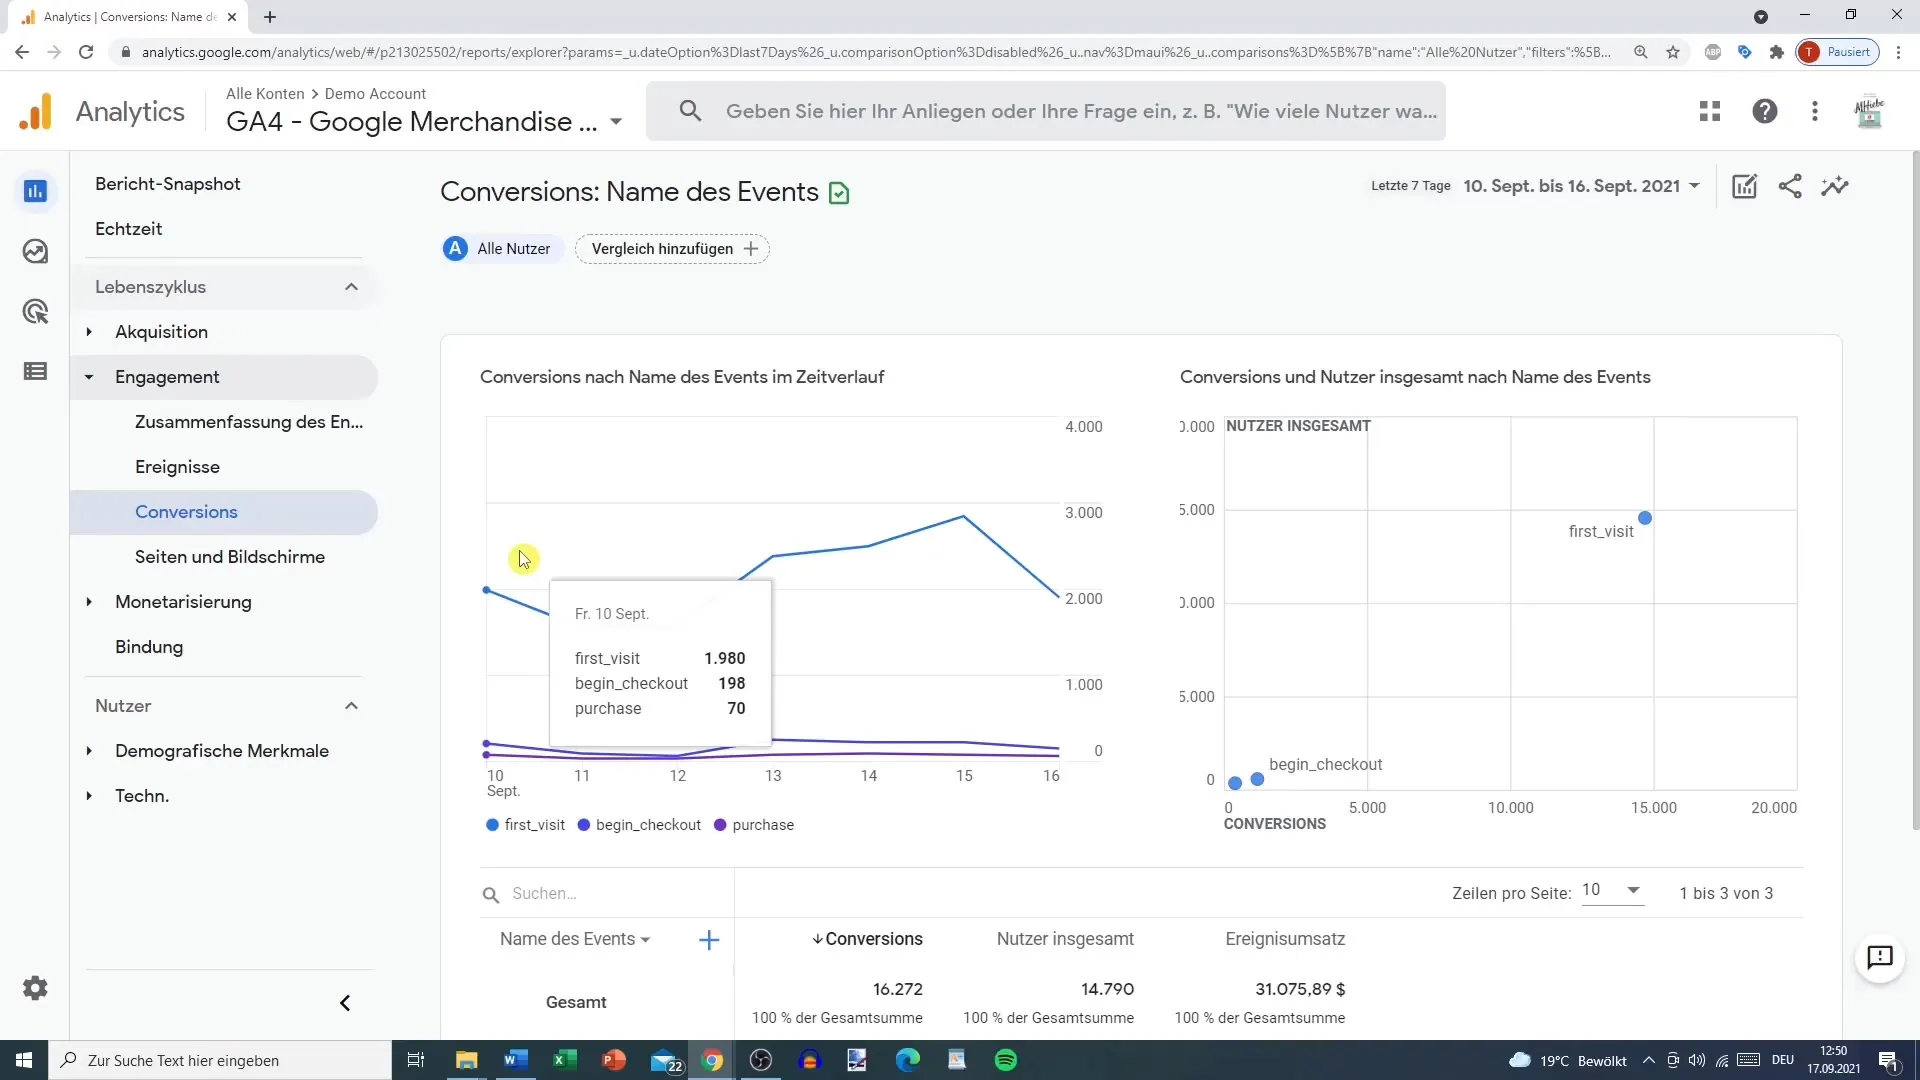
Task: Collapse the Engagement menu
Action: (89, 377)
